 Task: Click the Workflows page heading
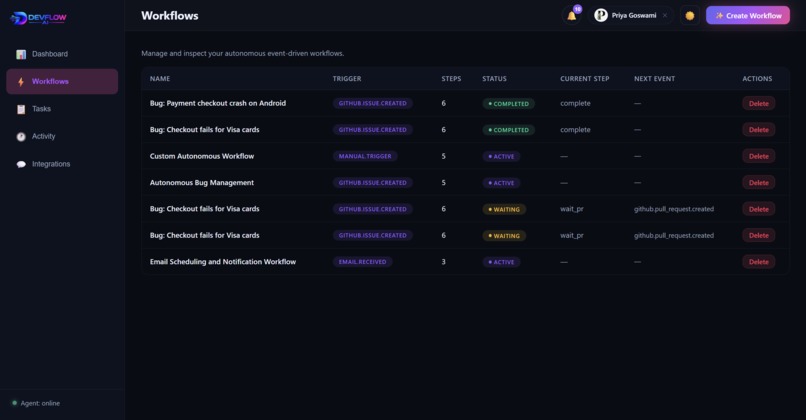tap(170, 16)
